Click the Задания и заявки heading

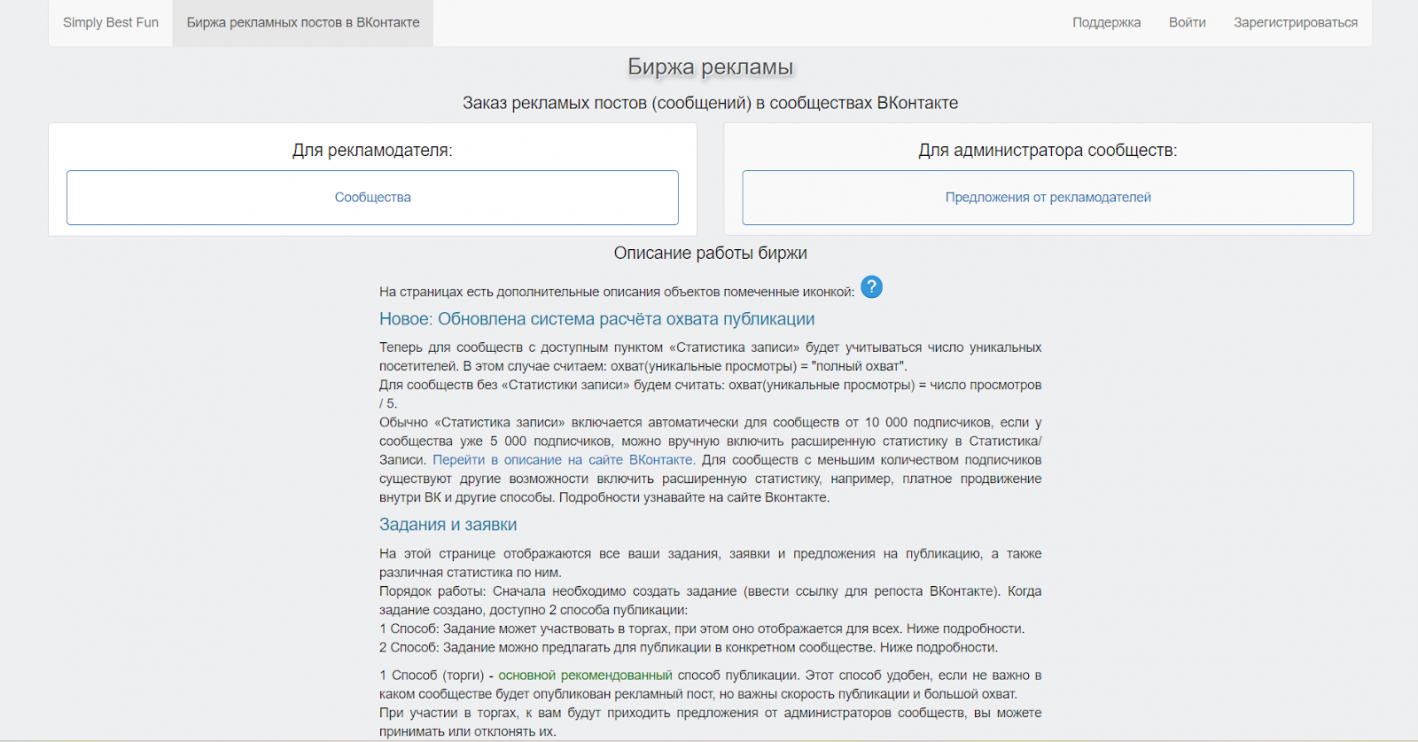pos(448,524)
